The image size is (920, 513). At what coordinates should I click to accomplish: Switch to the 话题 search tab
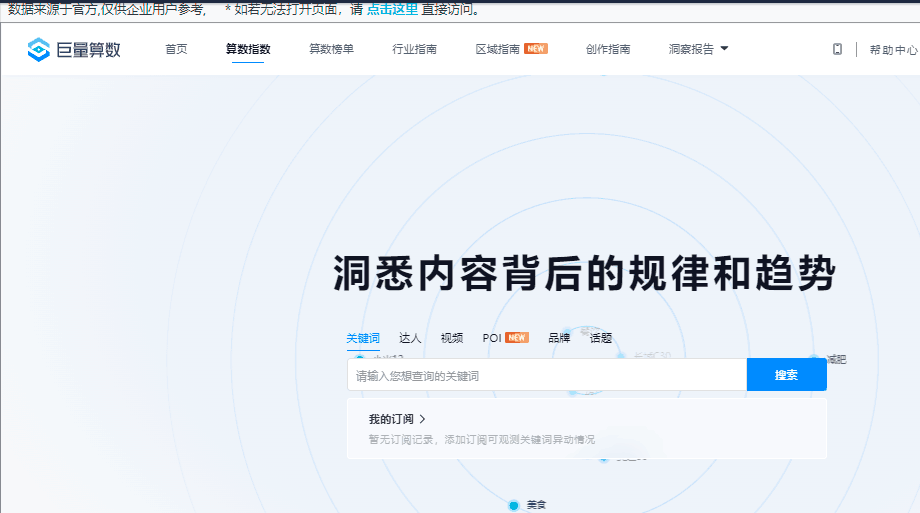601,338
